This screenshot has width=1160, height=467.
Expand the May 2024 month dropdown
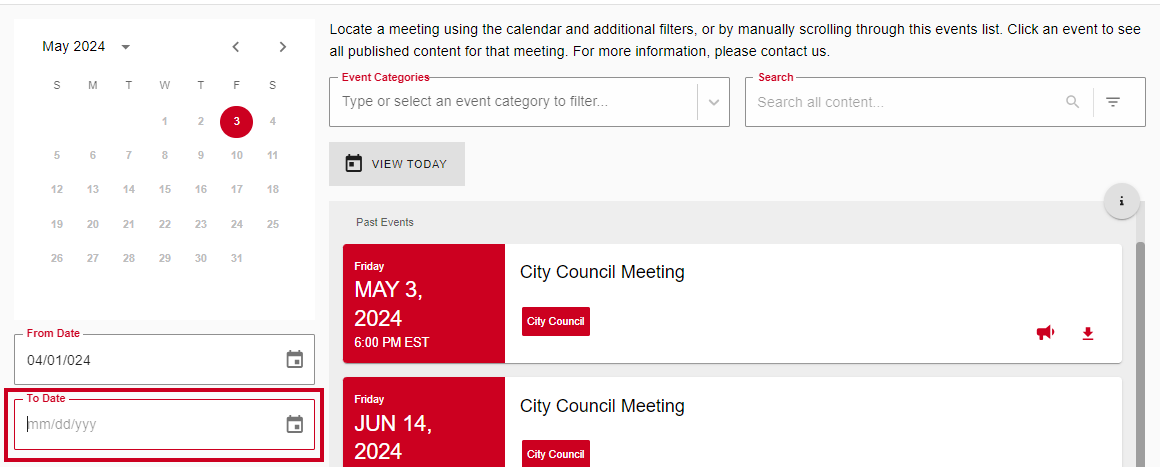[126, 47]
